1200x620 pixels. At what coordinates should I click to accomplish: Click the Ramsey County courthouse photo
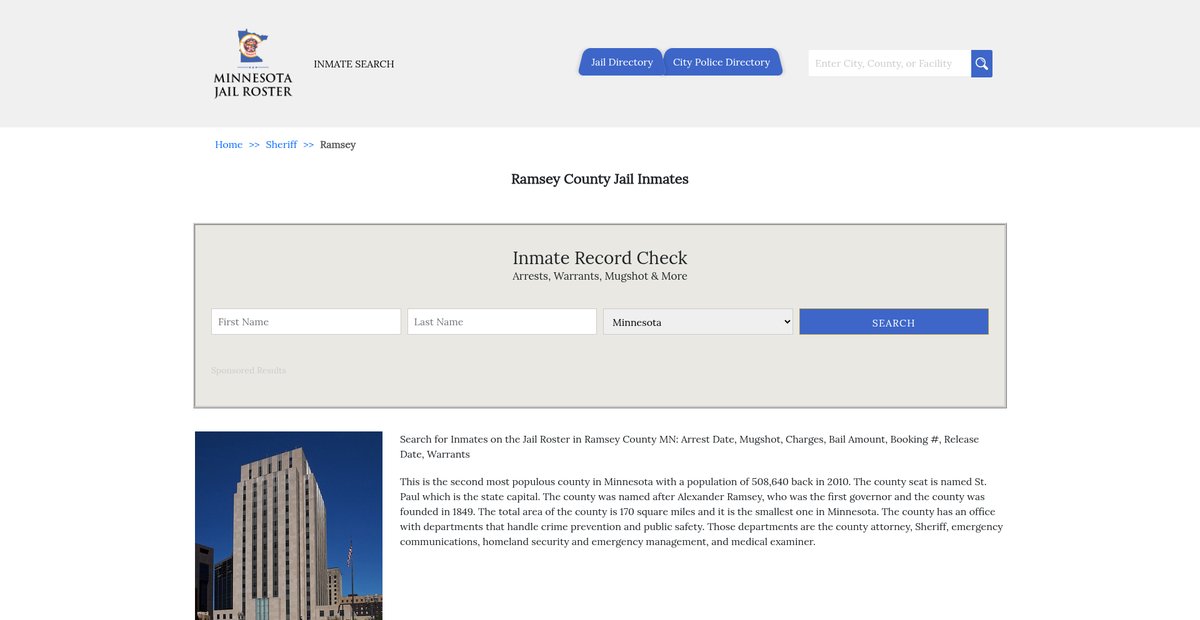pos(289,525)
